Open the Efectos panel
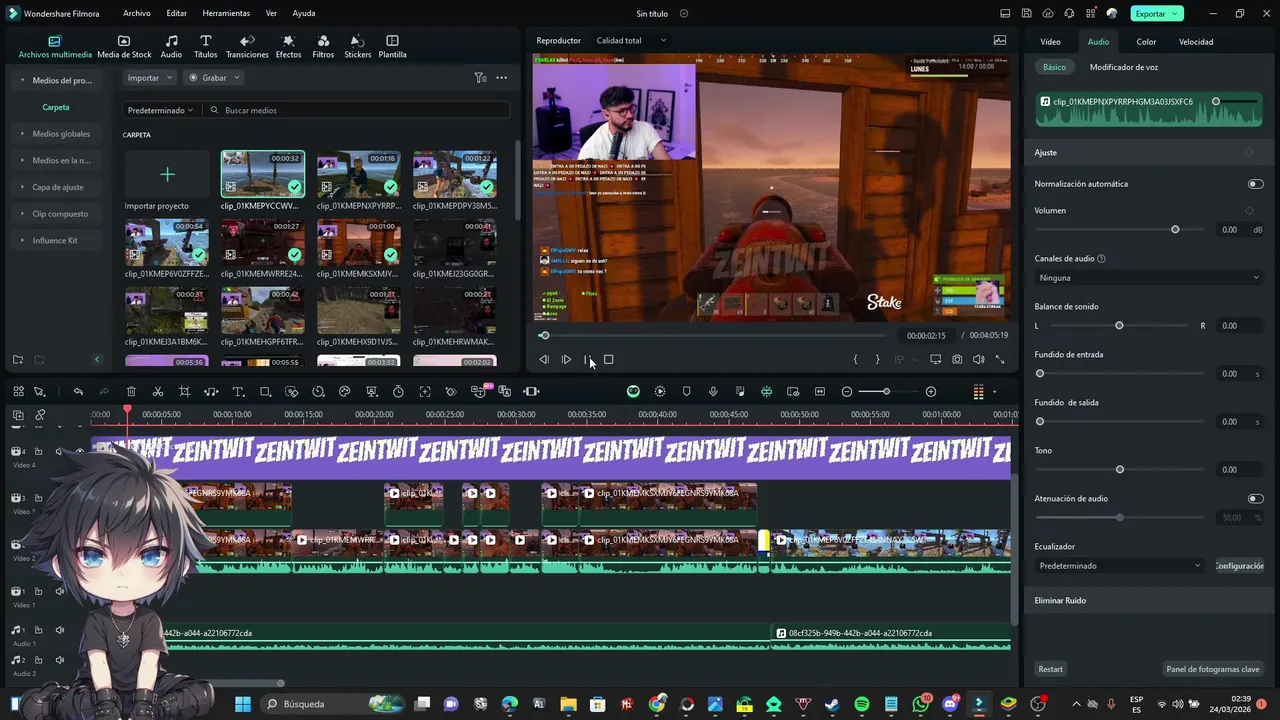This screenshot has height=720, width=1280. [288, 47]
